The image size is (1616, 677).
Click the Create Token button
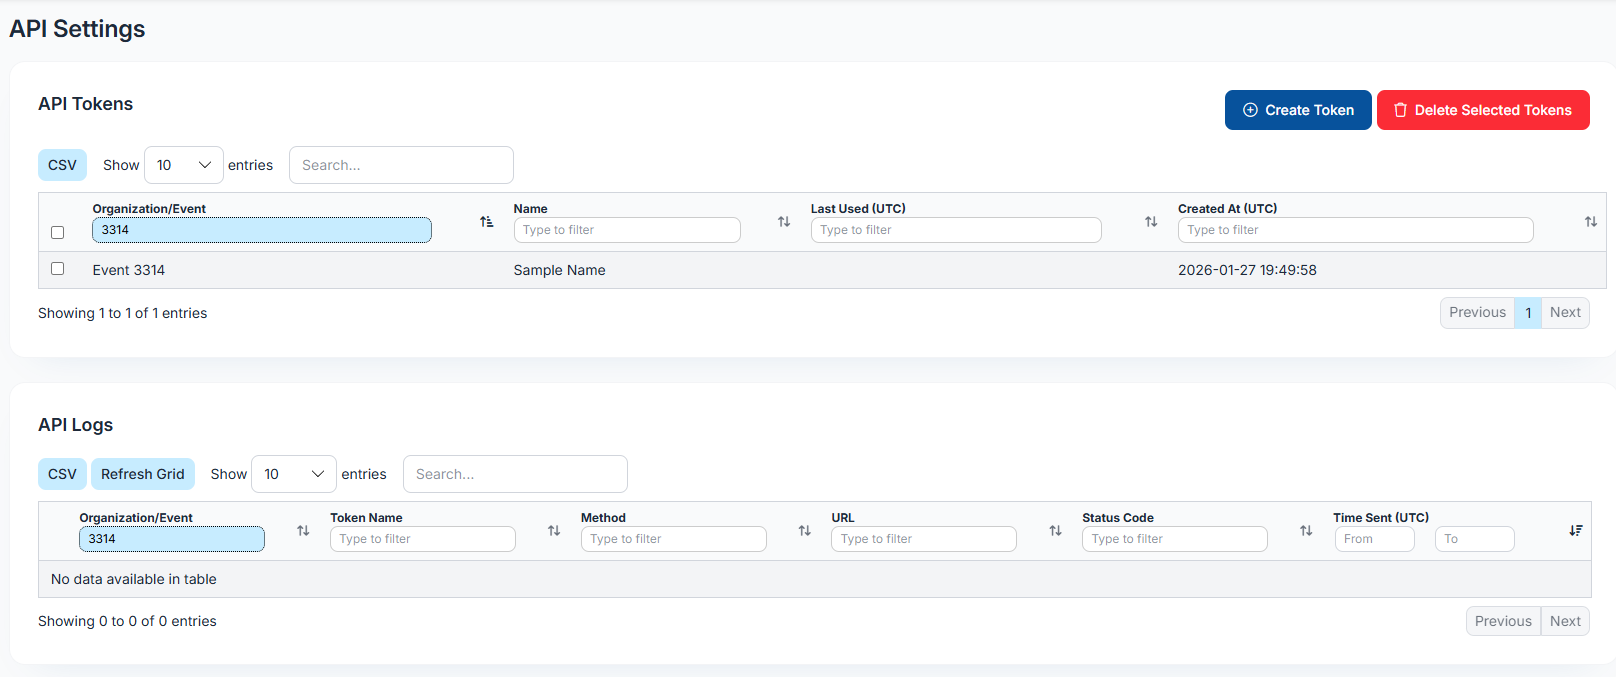1297,110
